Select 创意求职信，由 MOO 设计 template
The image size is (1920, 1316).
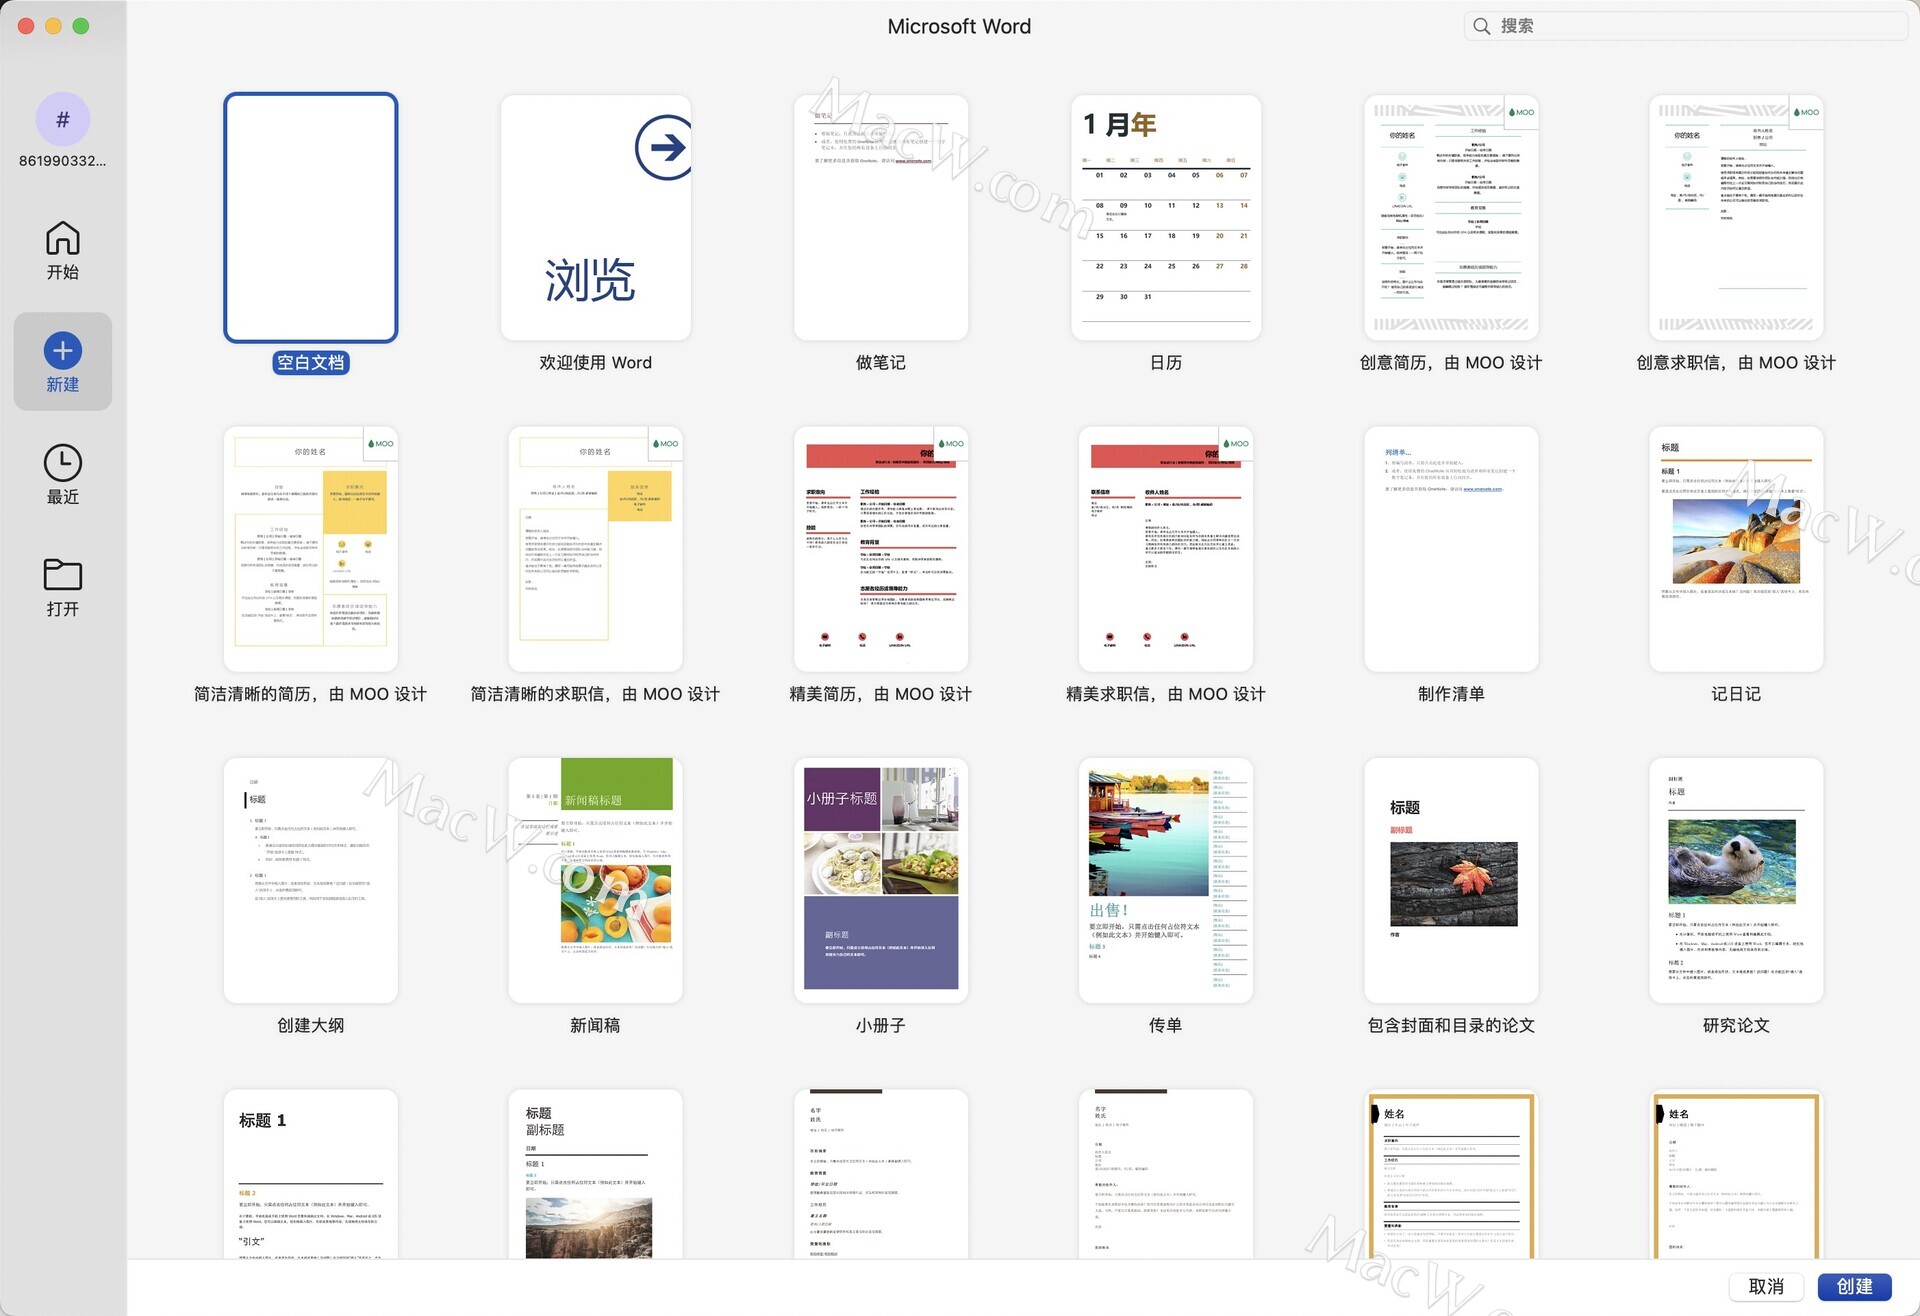pos(1736,218)
